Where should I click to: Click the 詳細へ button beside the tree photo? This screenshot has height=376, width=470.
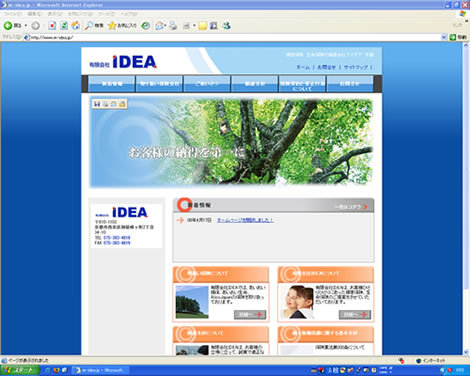point(250,314)
